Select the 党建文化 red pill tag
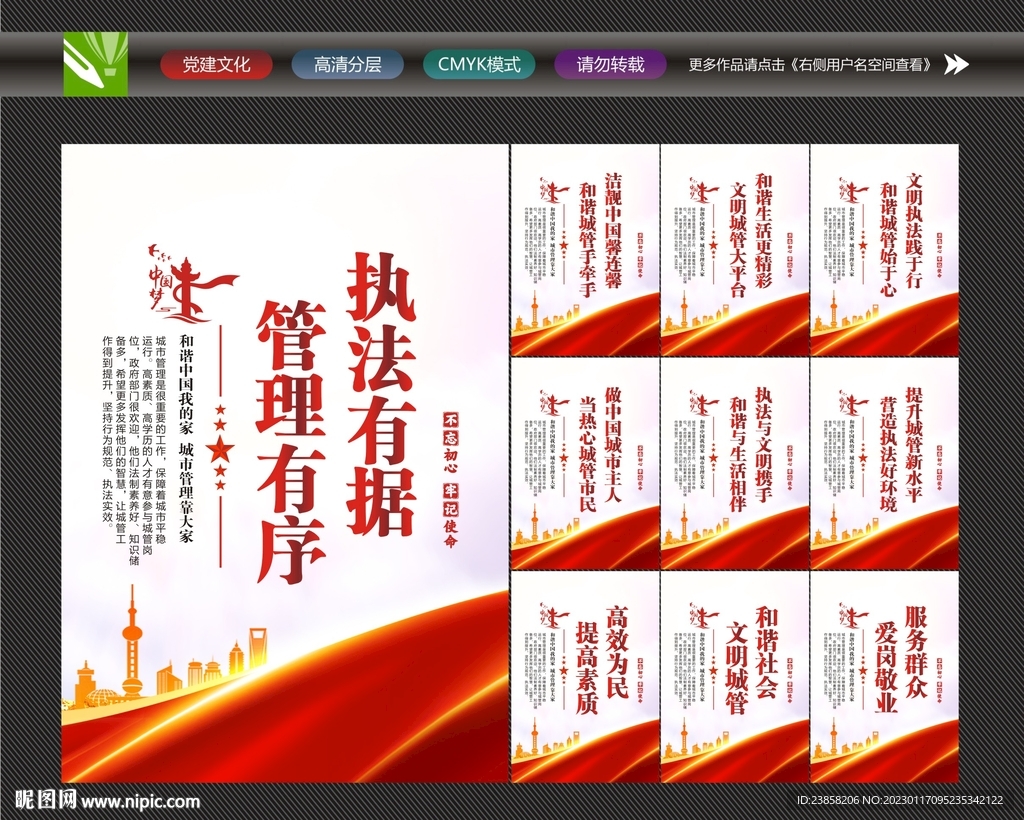The height and width of the screenshot is (820, 1024). pos(216,65)
